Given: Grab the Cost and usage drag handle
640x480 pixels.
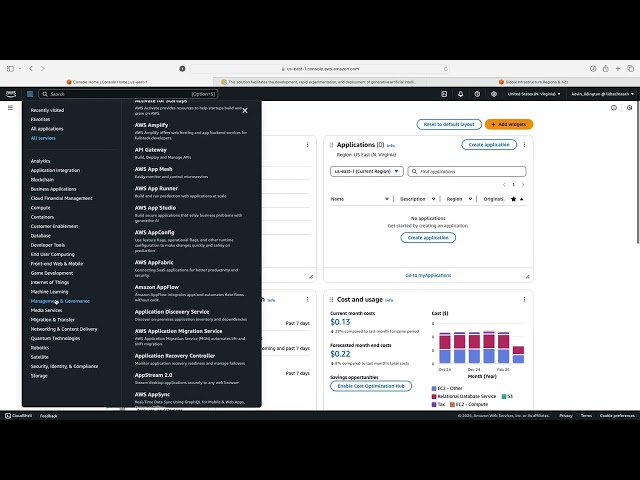Looking at the screenshot, I should [x=331, y=300].
